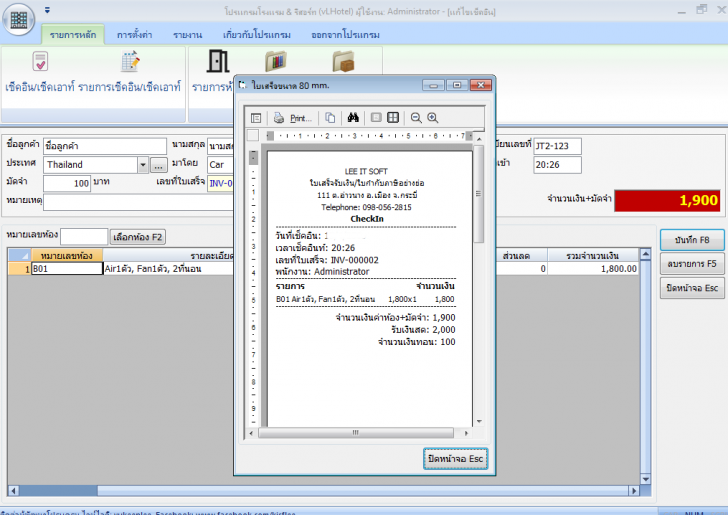Click the ruler corner box in preview

pyautogui.click(x=253, y=136)
